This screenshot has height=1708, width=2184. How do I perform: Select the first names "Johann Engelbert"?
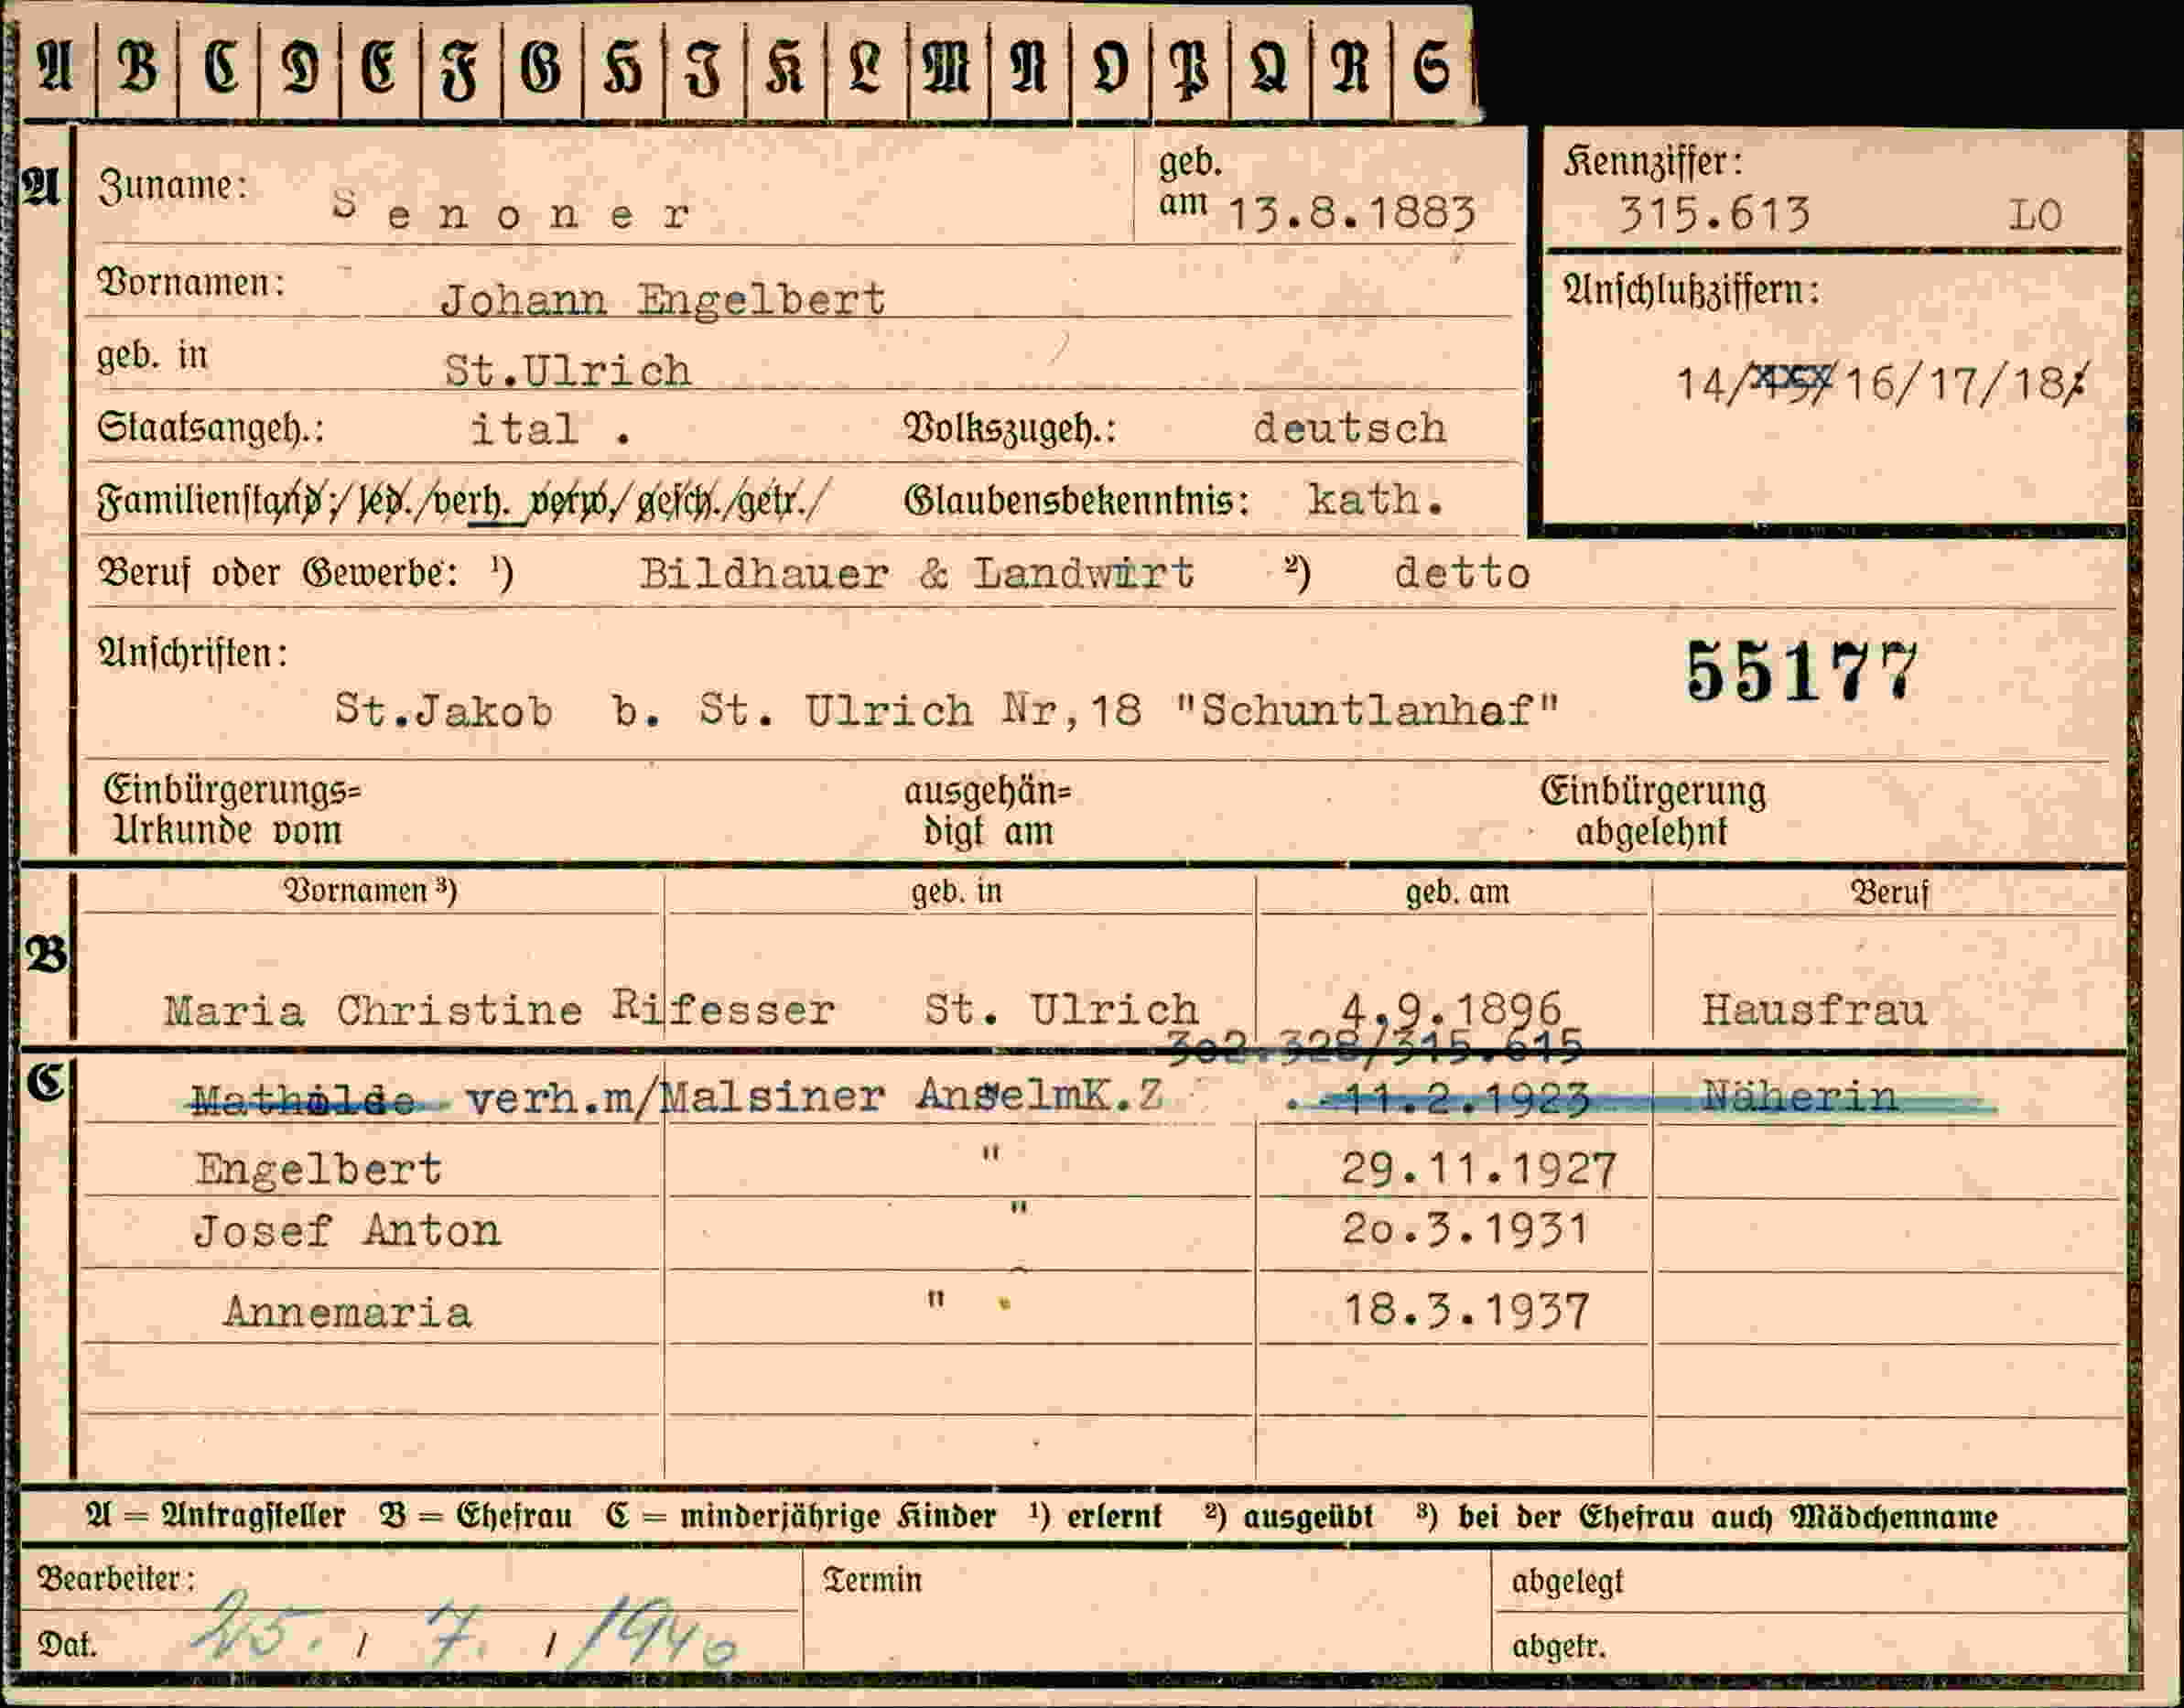pyautogui.click(x=663, y=299)
